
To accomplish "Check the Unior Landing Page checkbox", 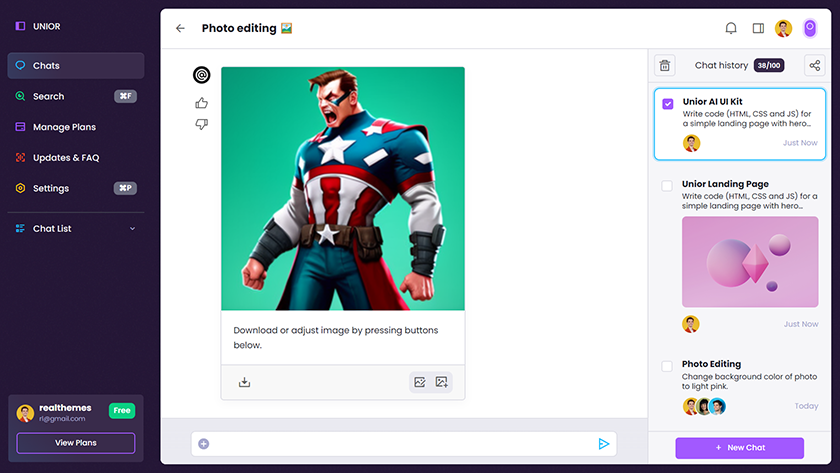I will tap(667, 186).
